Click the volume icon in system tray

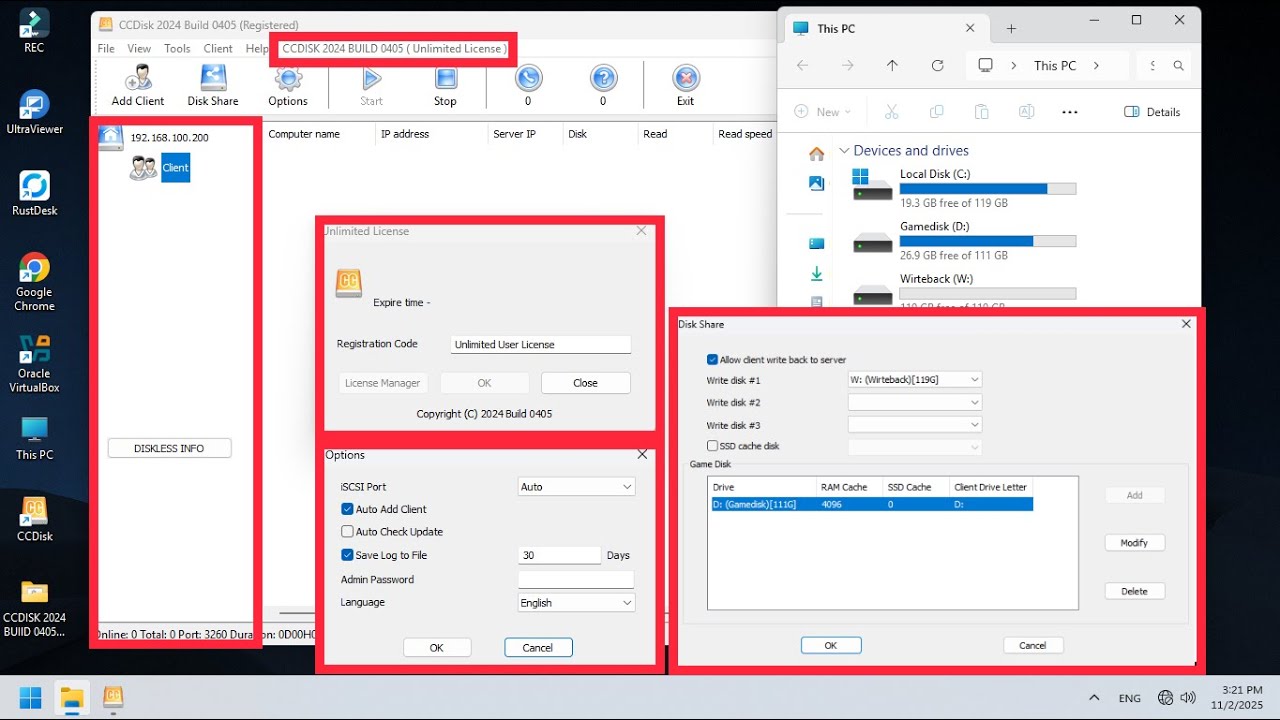click(1189, 698)
